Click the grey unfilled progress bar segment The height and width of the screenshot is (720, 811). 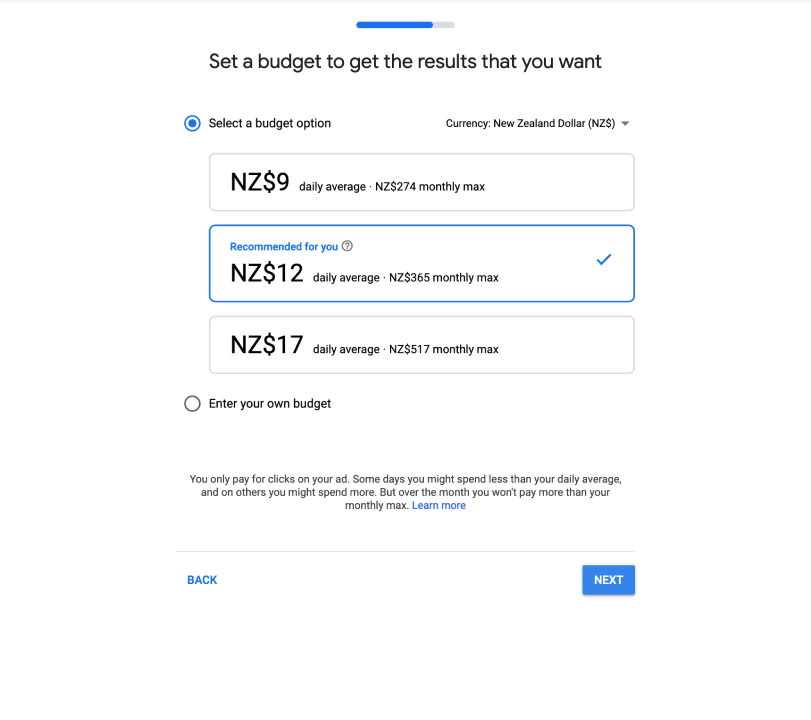[444, 25]
